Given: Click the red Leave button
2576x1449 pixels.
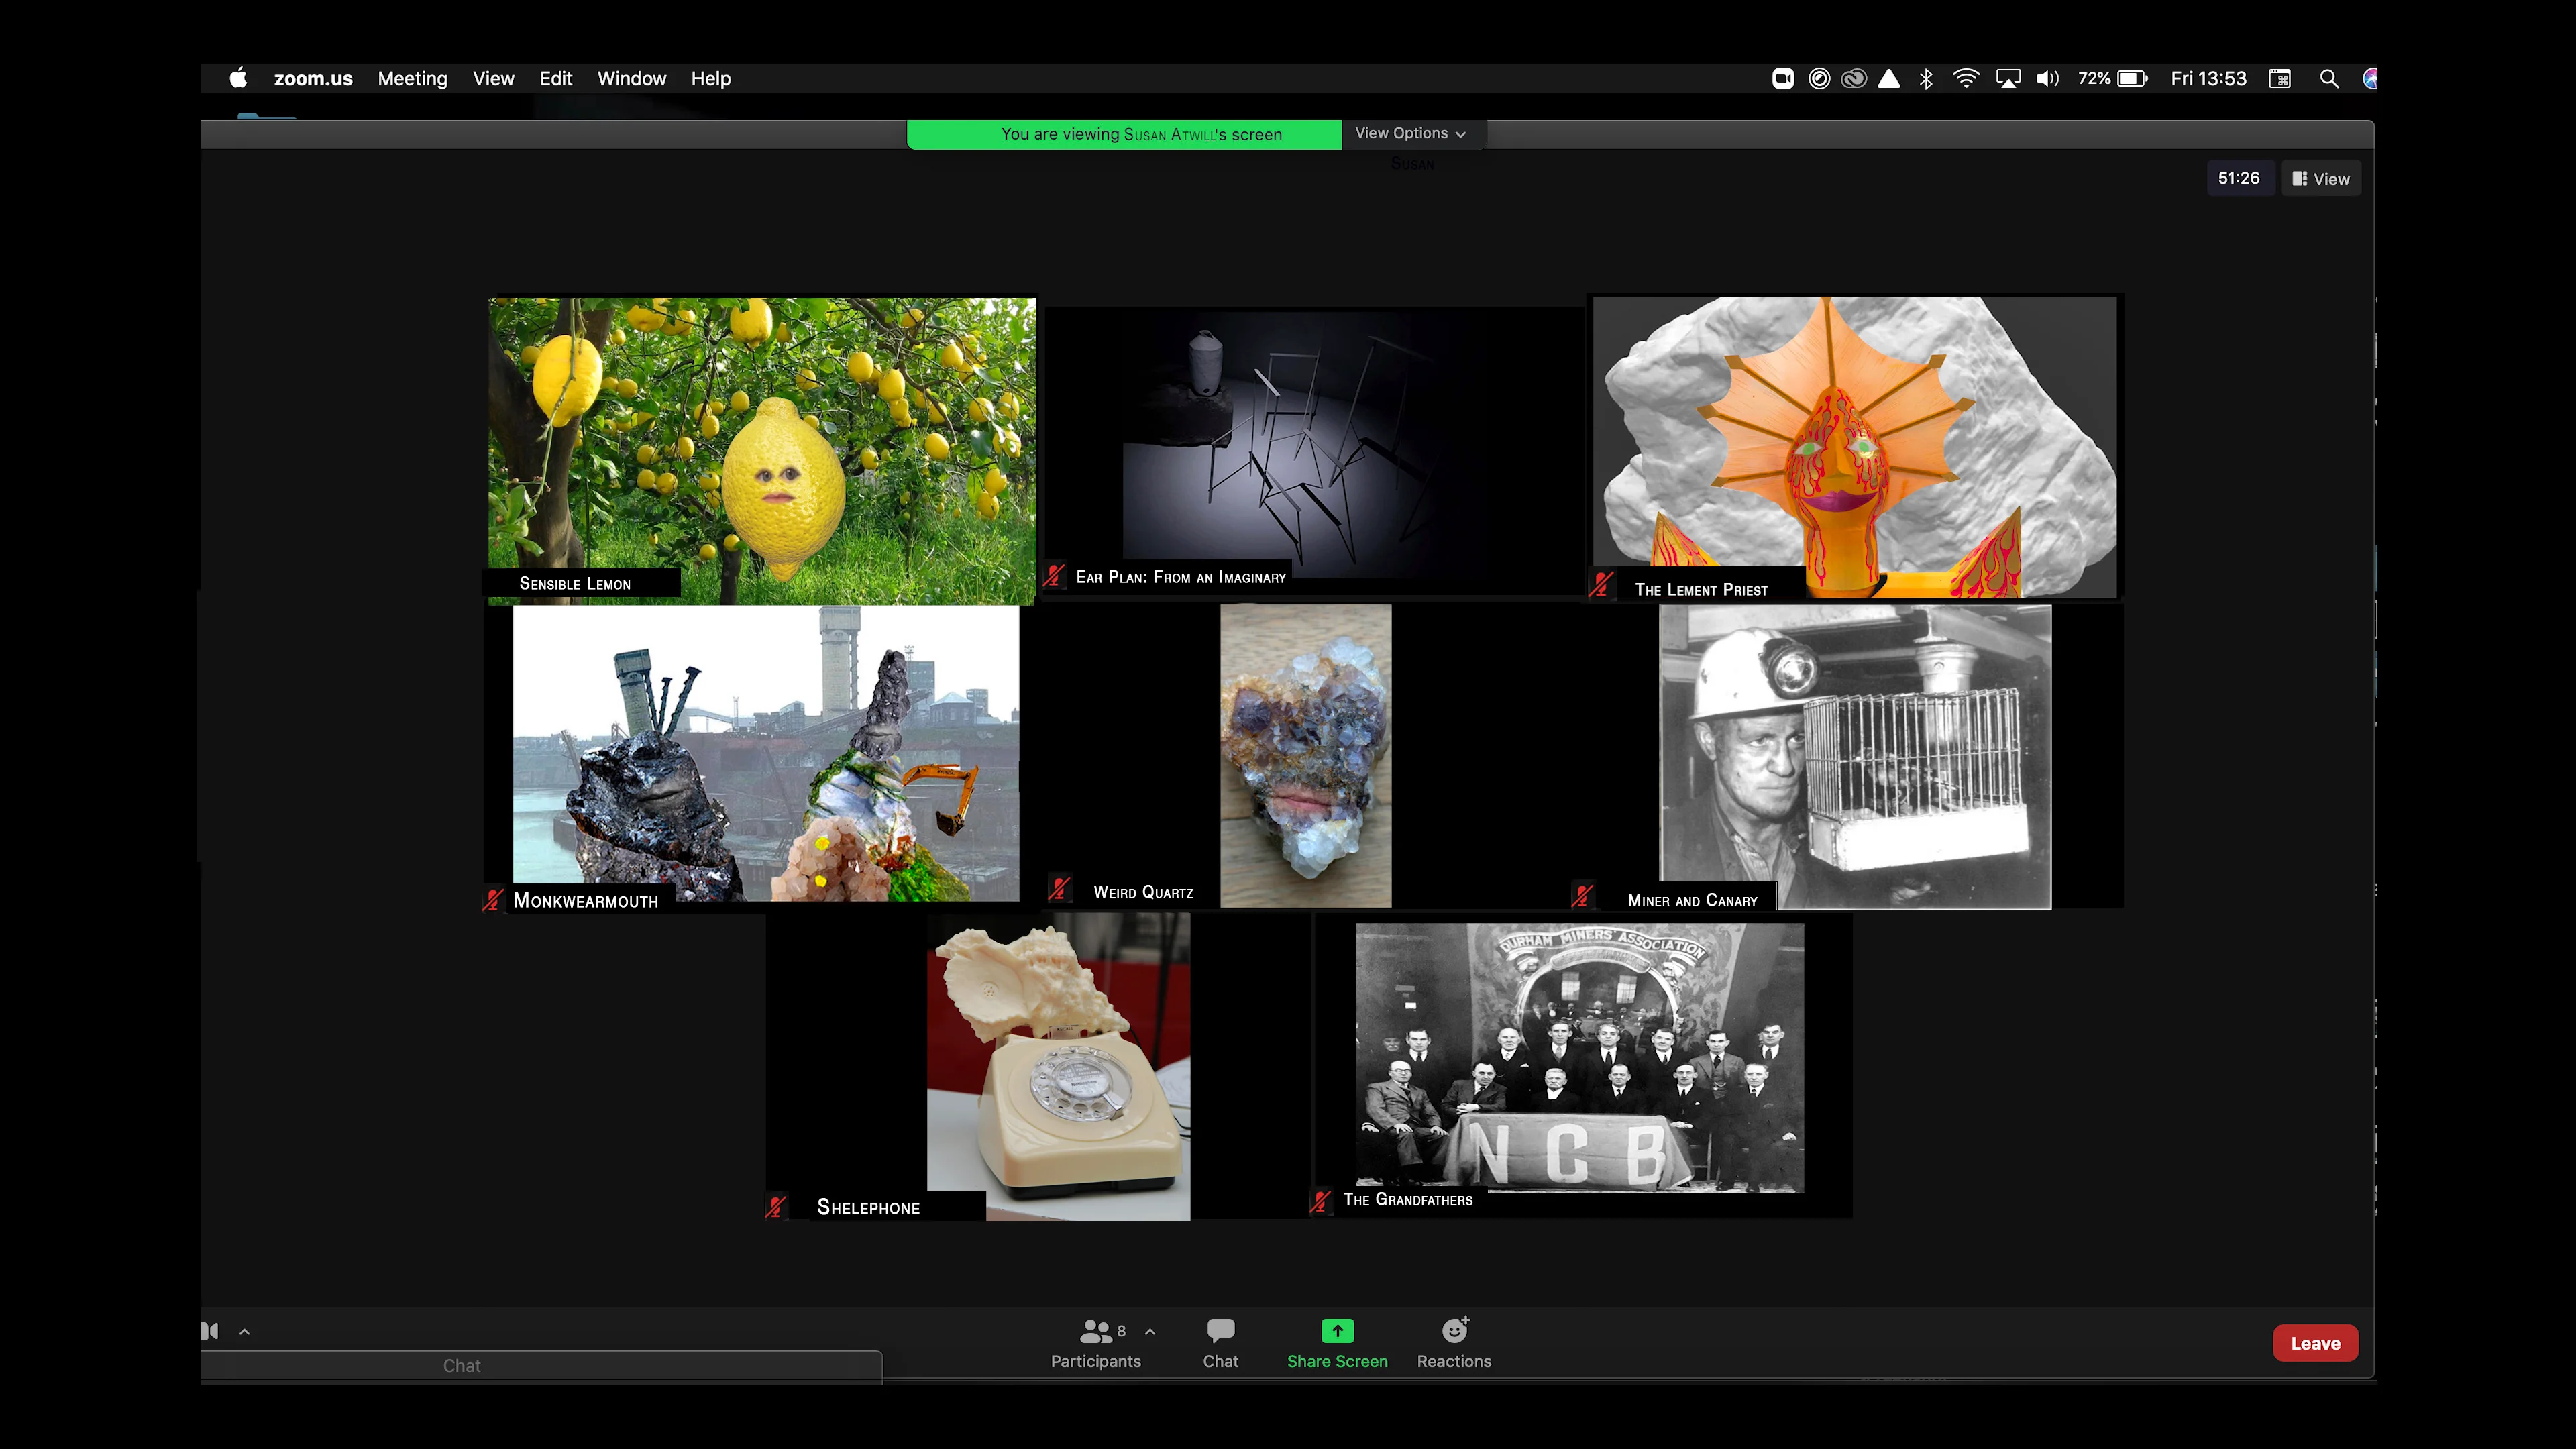Looking at the screenshot, I should tap(2315, 1343).
